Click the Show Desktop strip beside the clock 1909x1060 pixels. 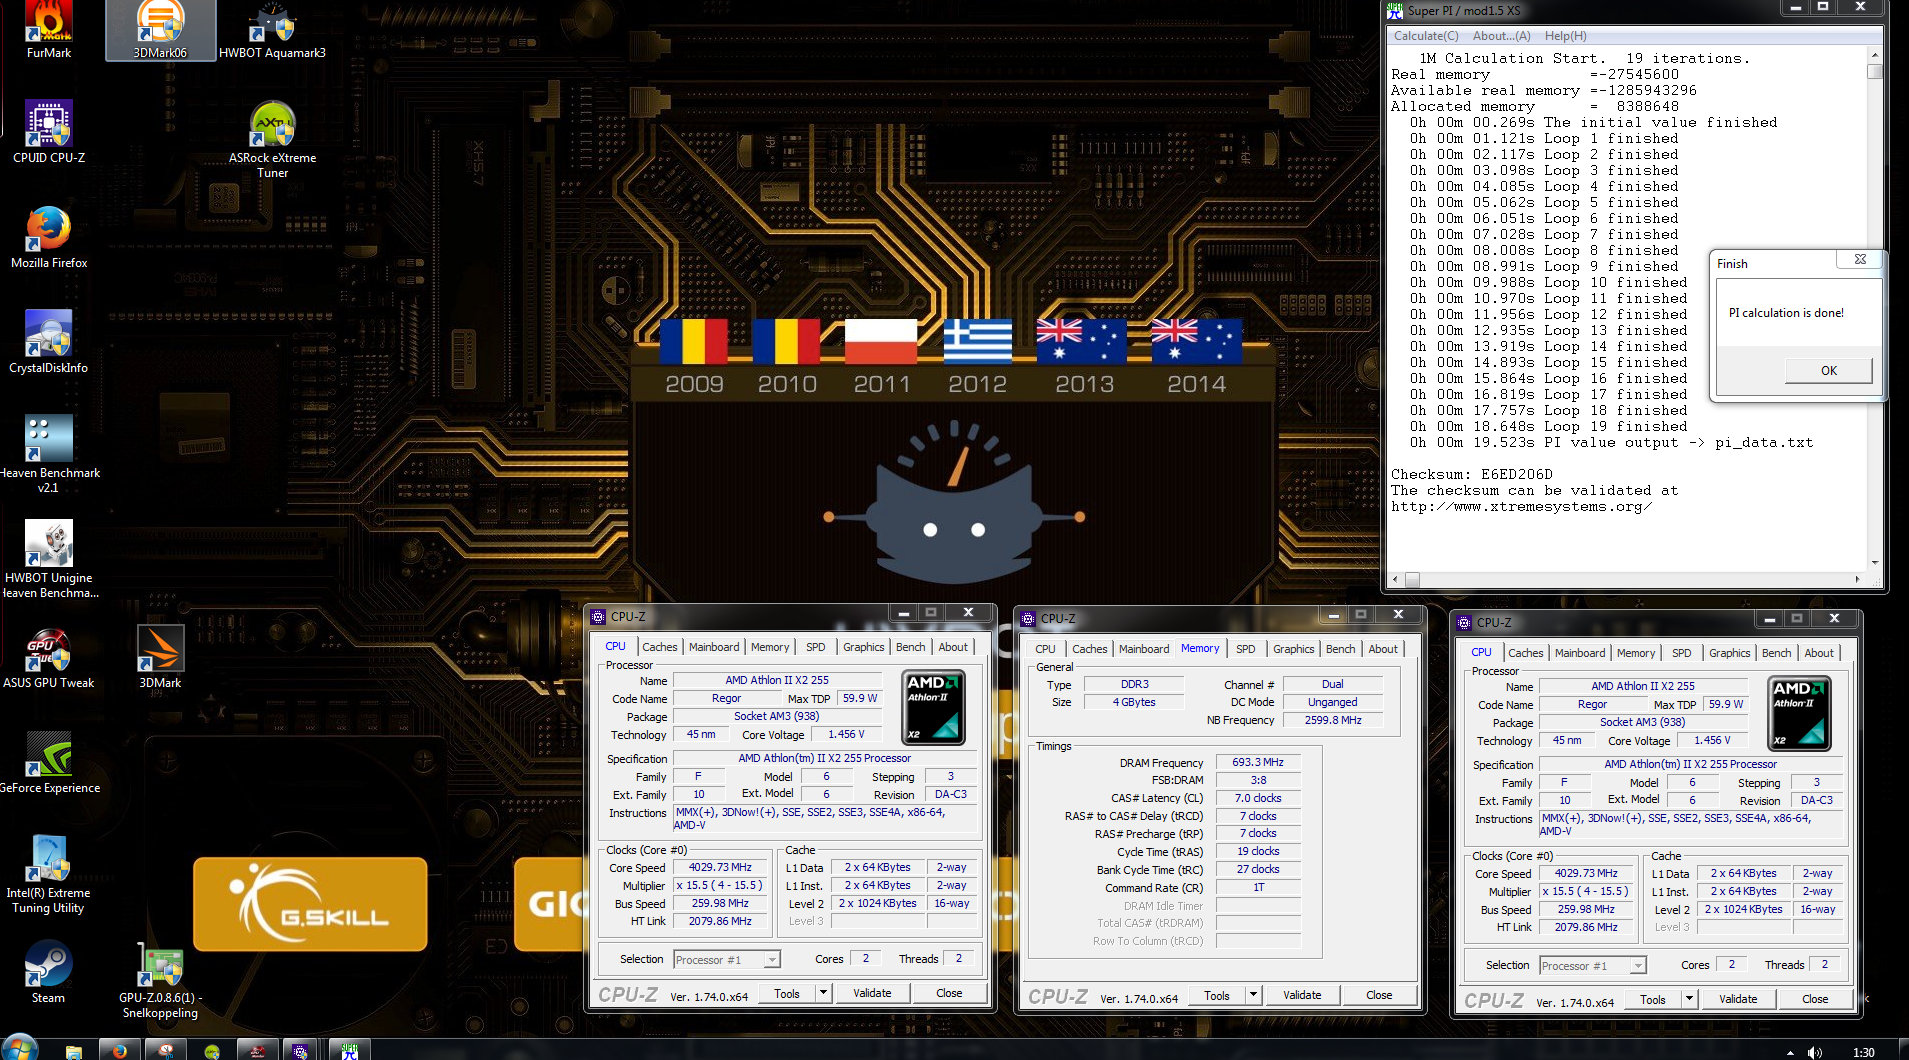[1903, 1050]
